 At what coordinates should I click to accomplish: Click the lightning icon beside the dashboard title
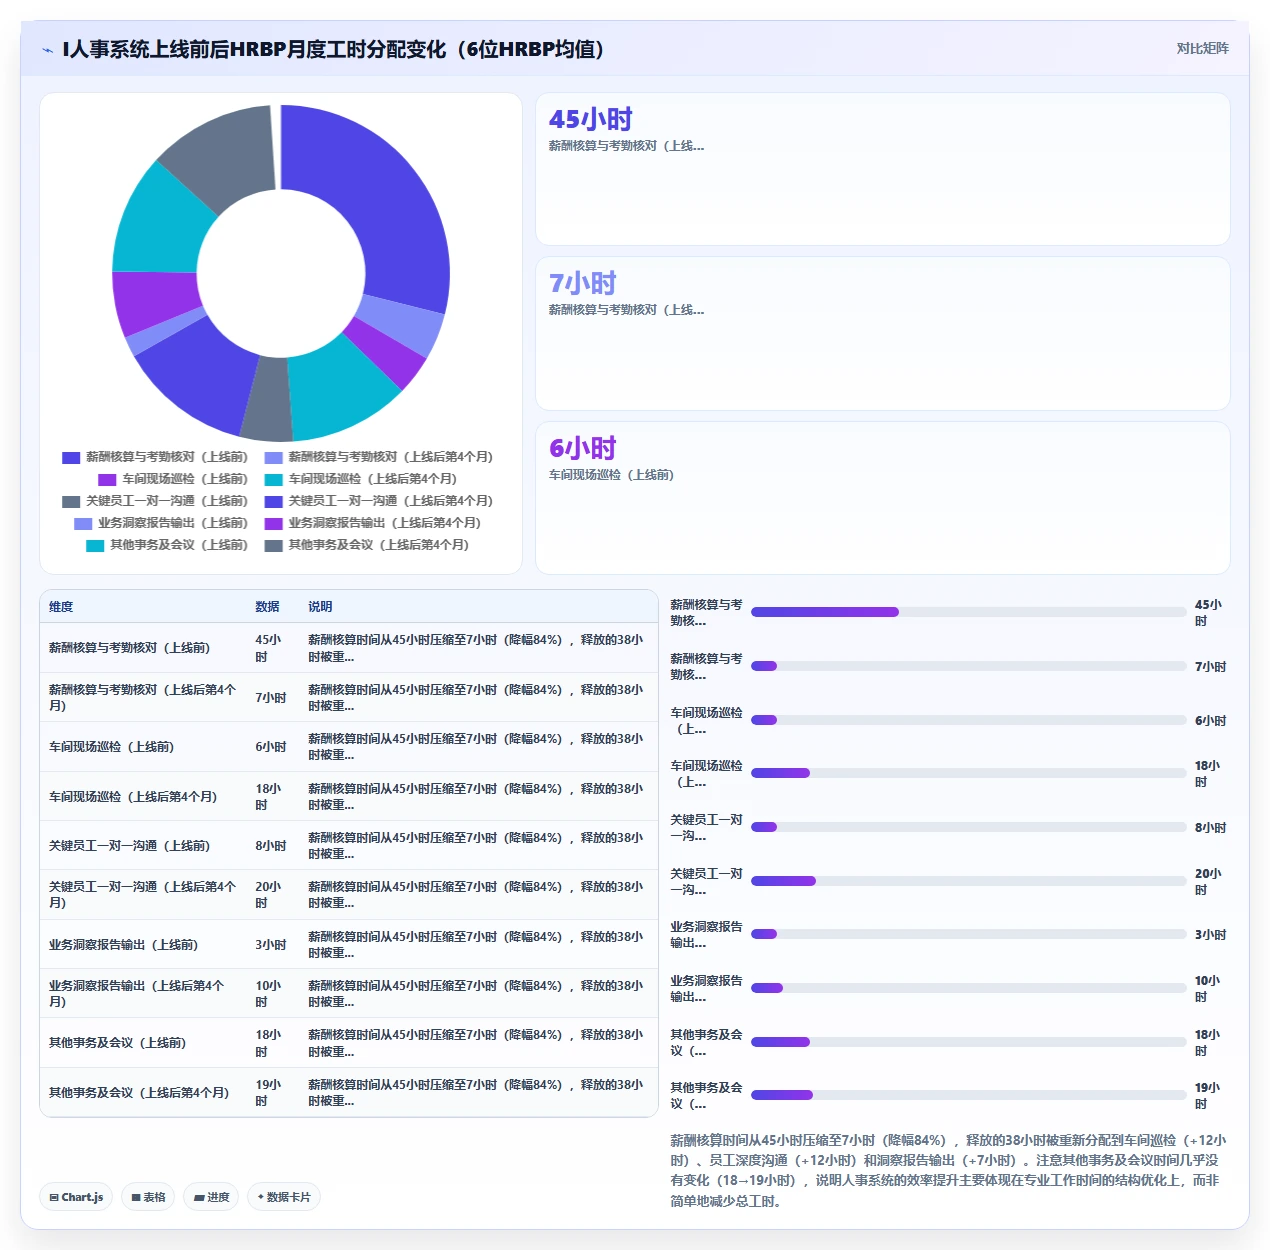pyautogui.click(x=47, y=50)
